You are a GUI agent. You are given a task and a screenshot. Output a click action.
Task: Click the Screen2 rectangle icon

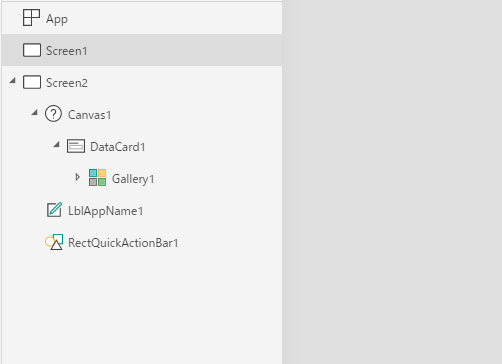pyautogui.click(x=32, y=82)
